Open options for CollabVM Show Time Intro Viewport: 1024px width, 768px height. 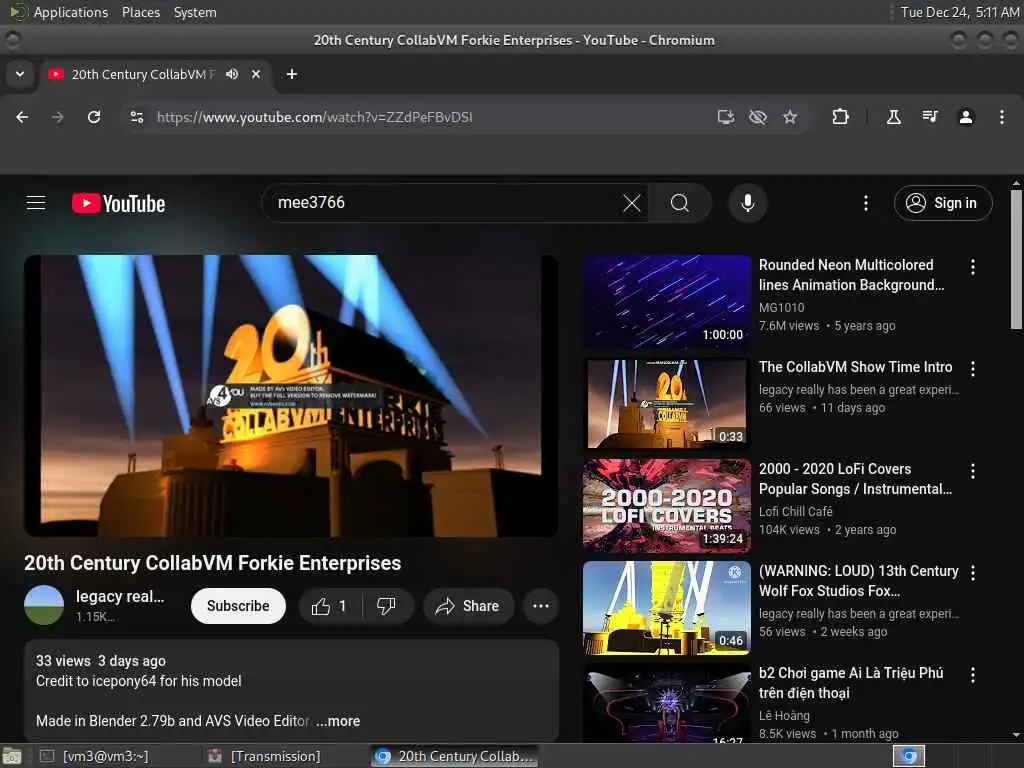[973, 369]
